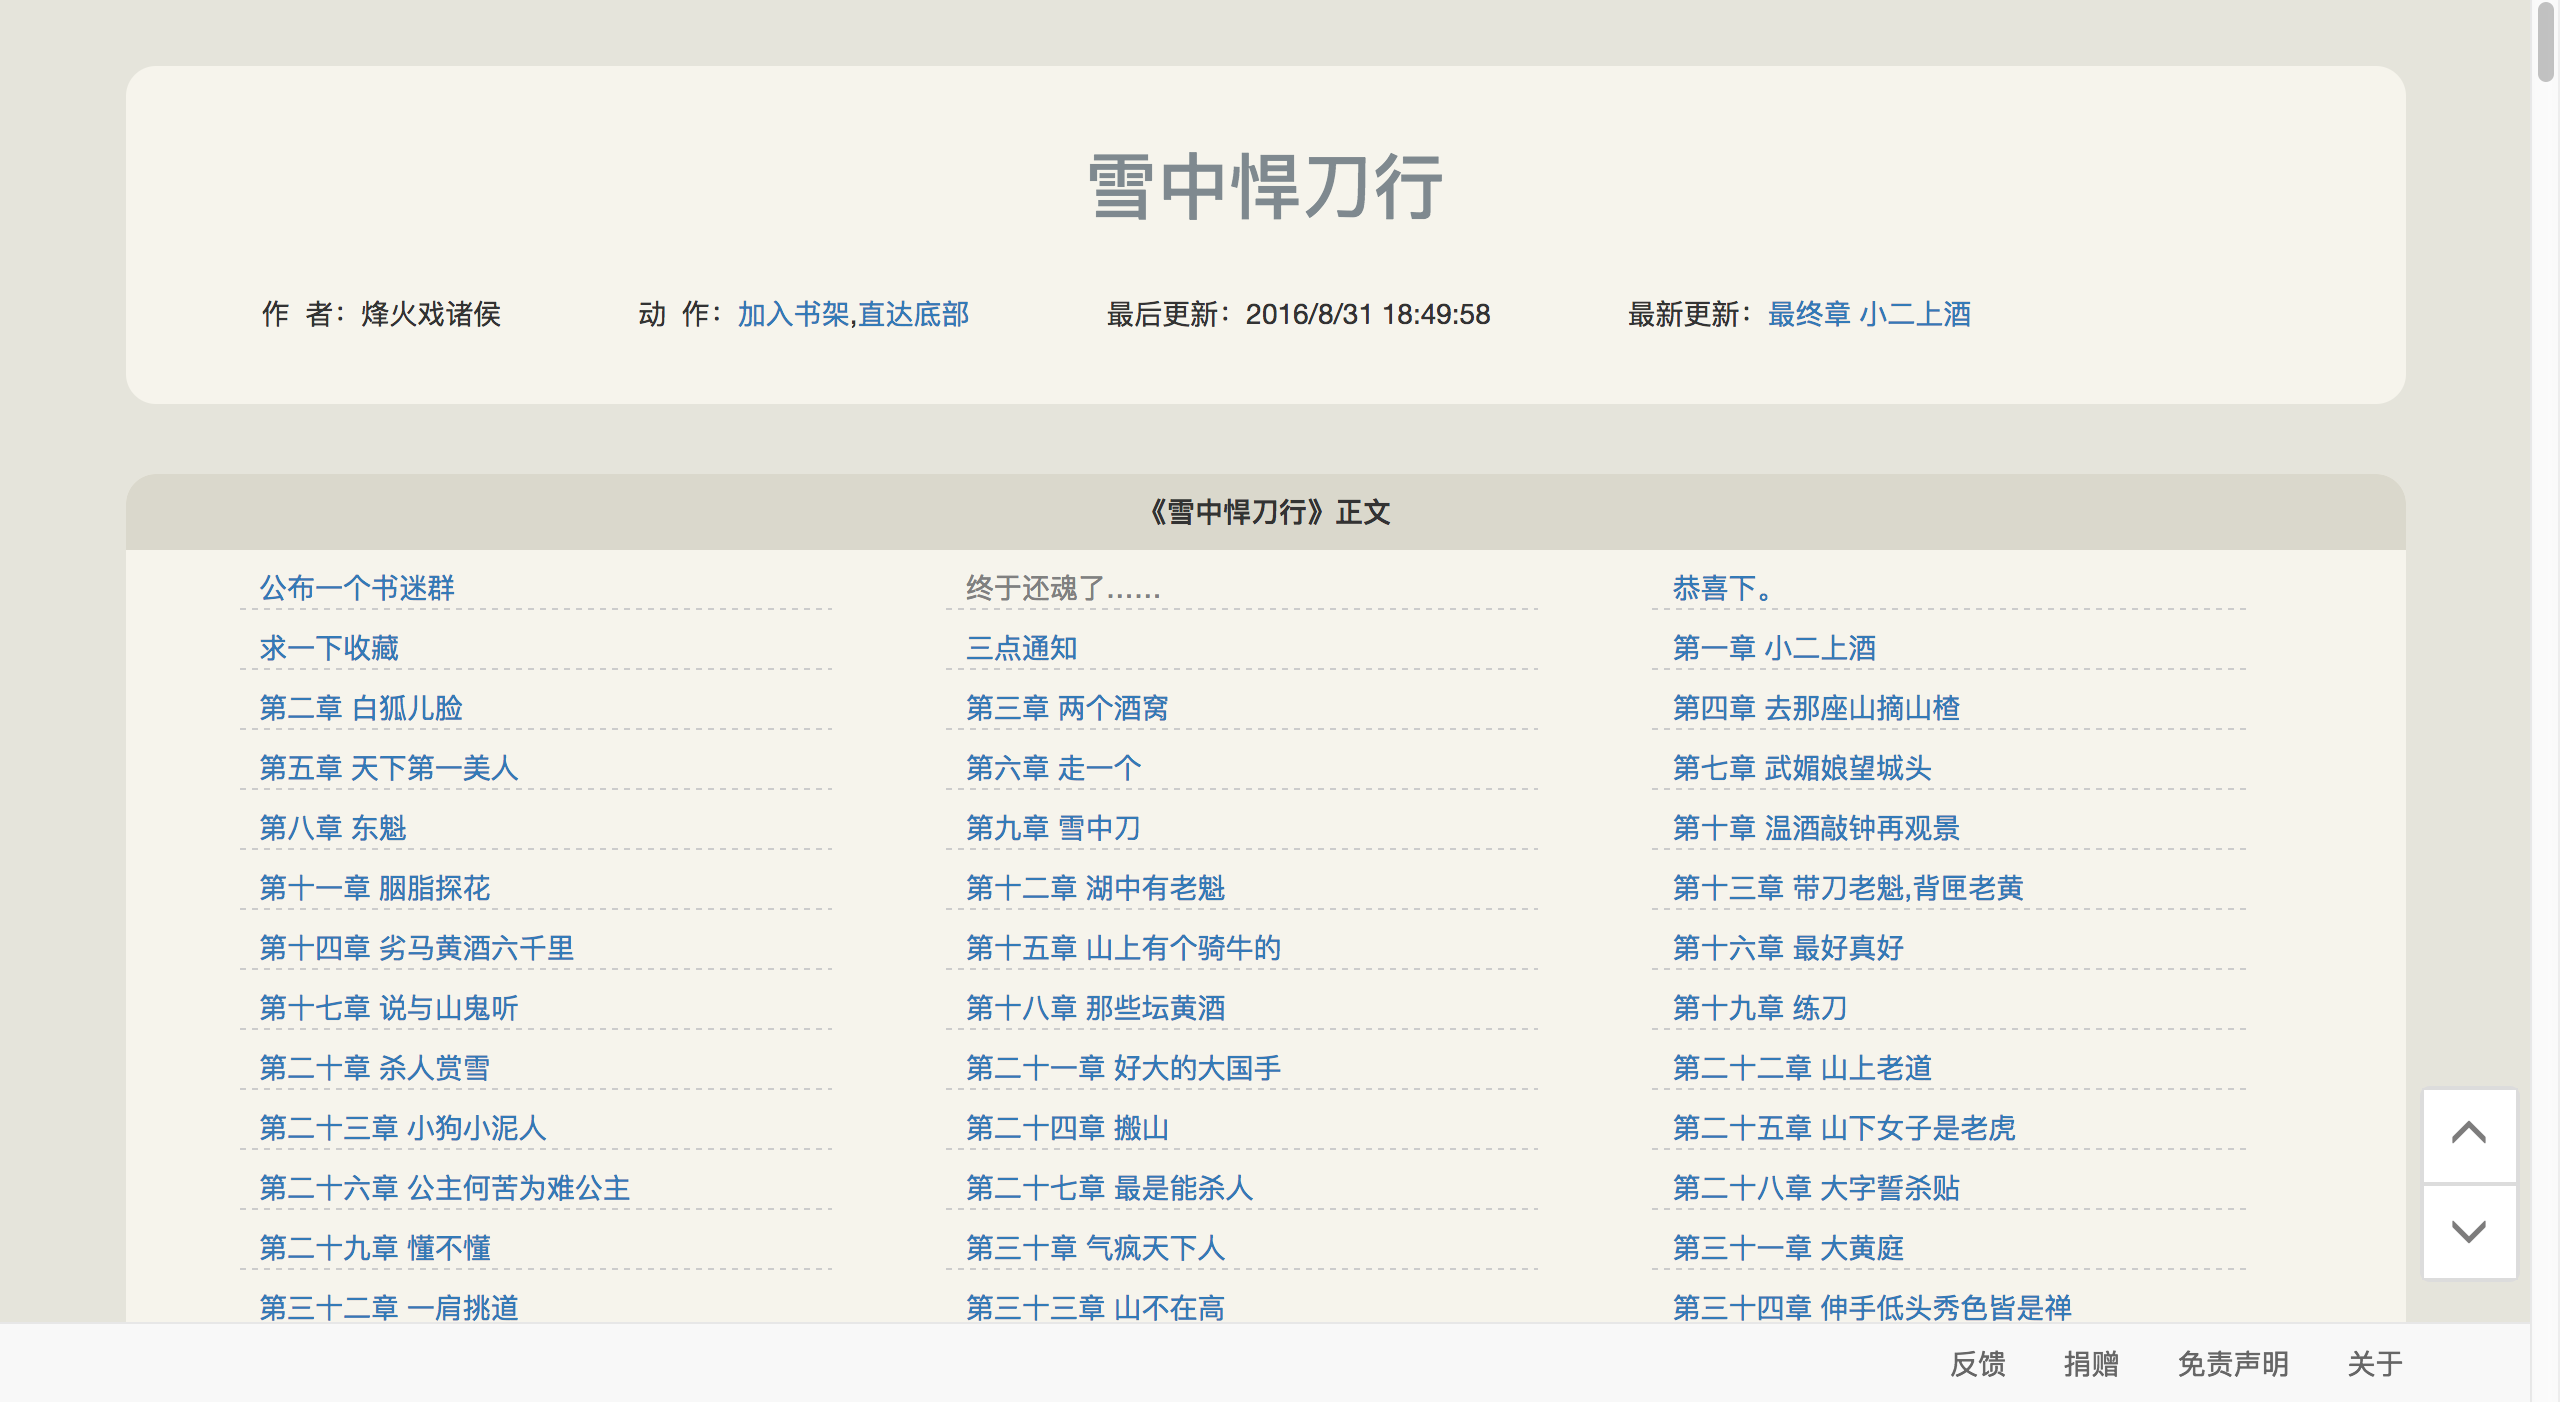Open chapter 第二十章 杀人赏雪
This screenshot has width=2560, height=1402.
(x=375, y=1068)
